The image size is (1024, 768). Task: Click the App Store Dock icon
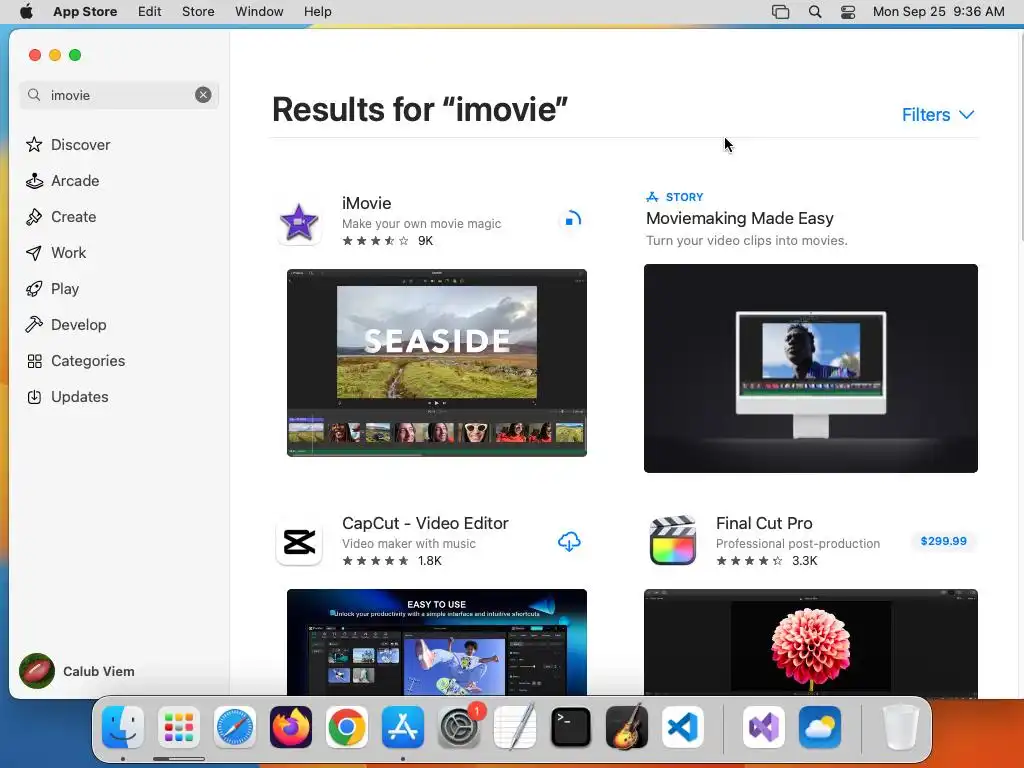(402, 727)
